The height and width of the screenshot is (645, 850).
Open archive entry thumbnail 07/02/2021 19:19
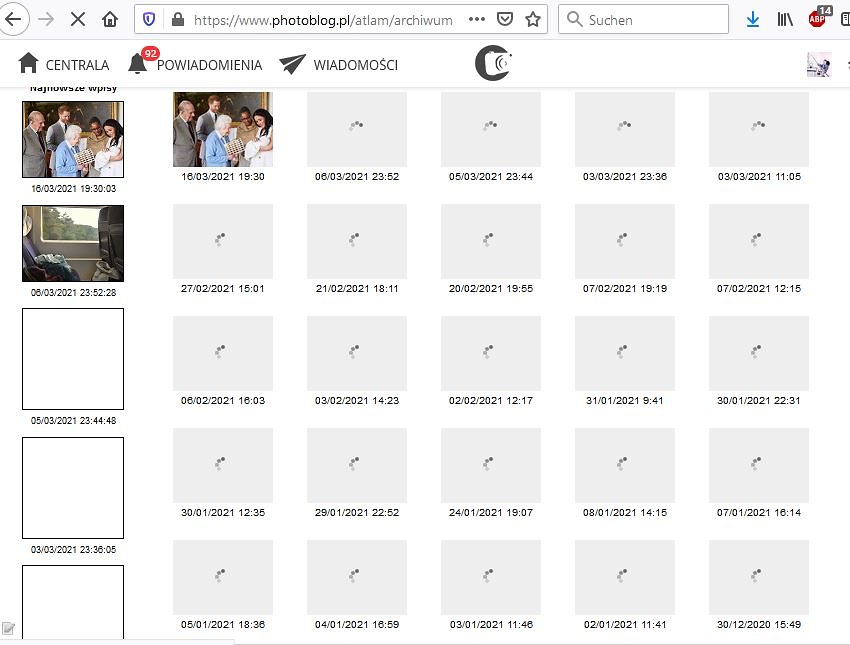pos(624,241)
